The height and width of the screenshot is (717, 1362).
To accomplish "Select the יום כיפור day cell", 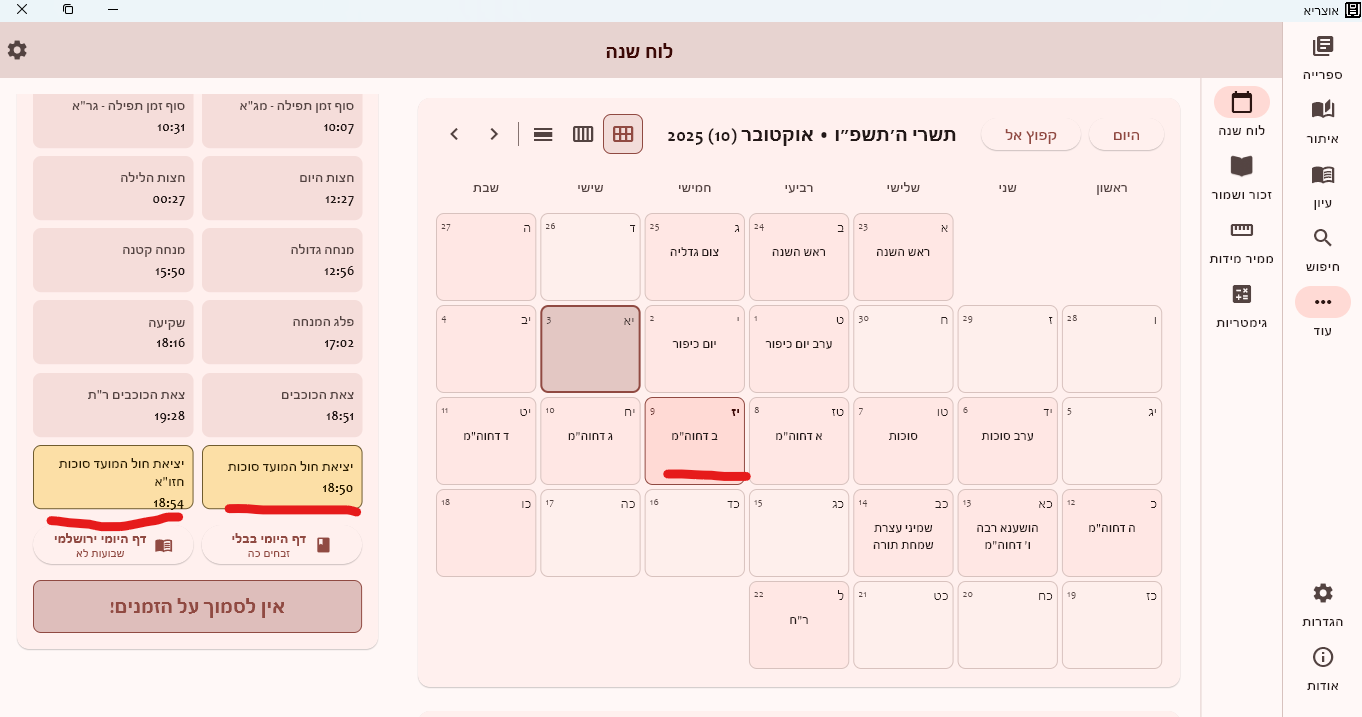I will [694, 349].
